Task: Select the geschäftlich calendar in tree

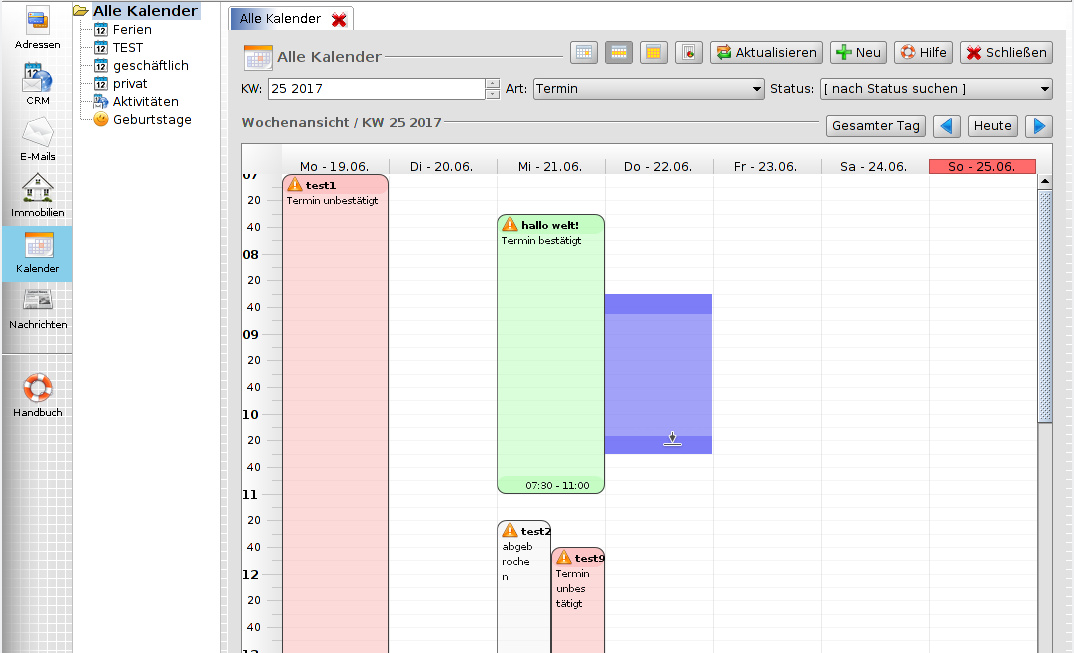Action: [150, 66]
